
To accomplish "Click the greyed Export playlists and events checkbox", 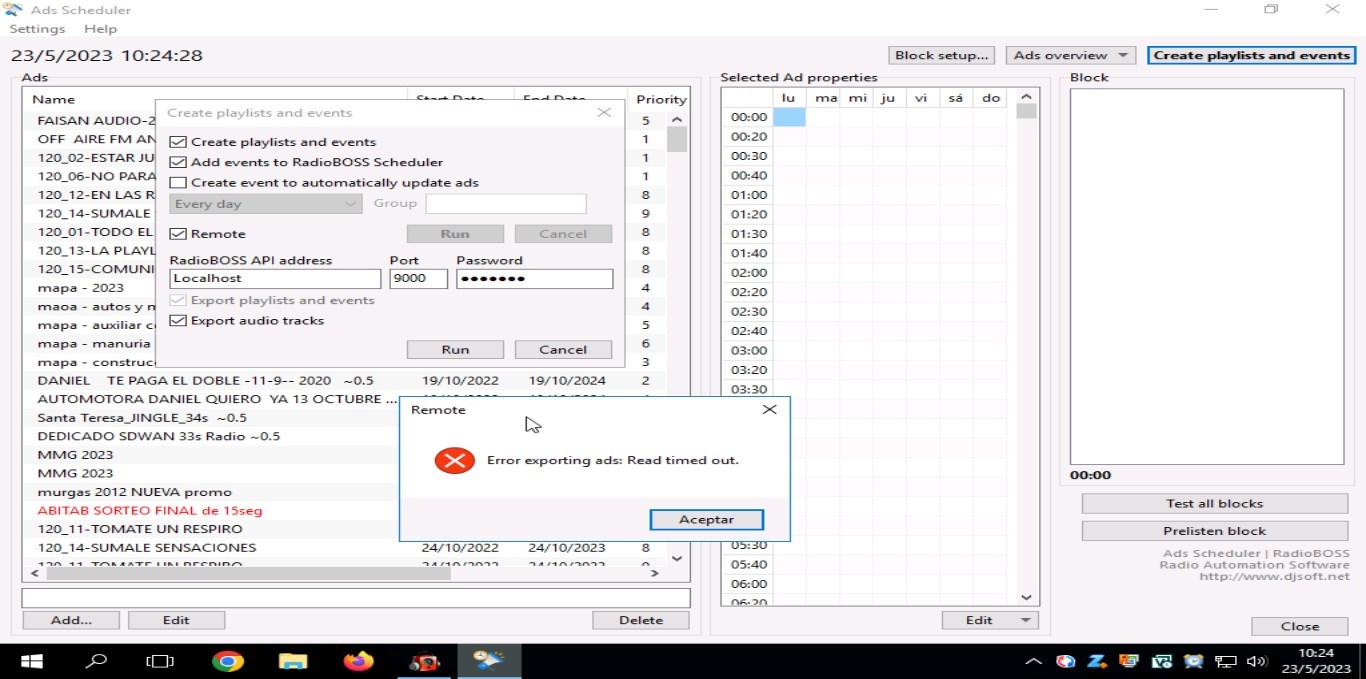I will click(178, 300).
